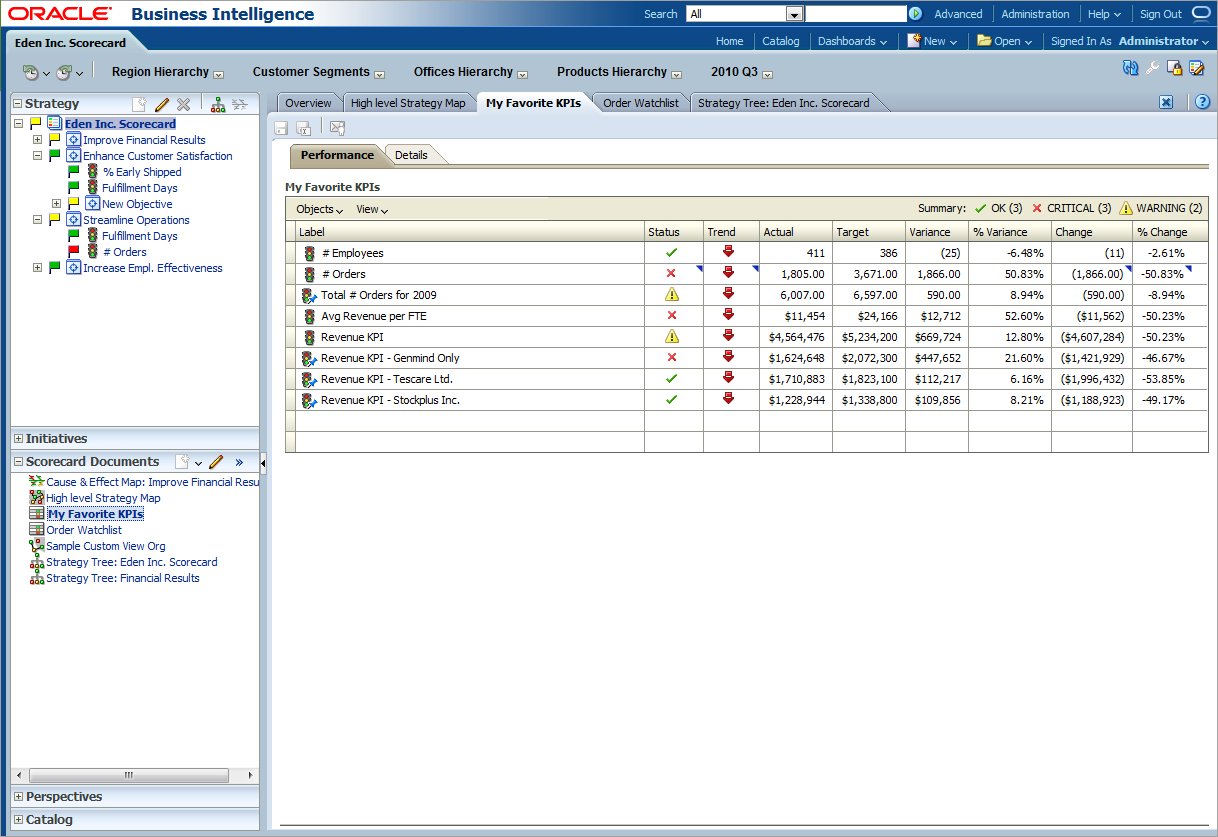
Task: Open Offices Hierarchy dropdown
Action: pyautogui.click(x=522, y=74)
